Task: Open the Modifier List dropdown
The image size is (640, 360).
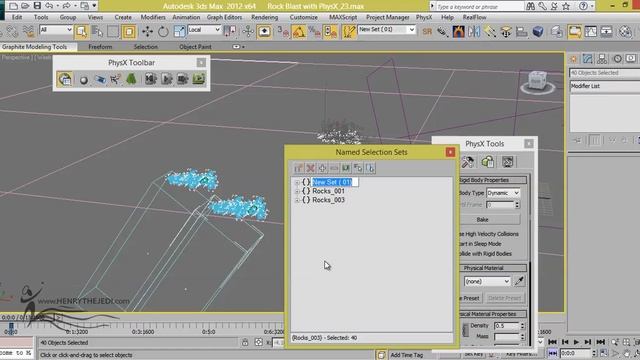Action: point(604,86)
